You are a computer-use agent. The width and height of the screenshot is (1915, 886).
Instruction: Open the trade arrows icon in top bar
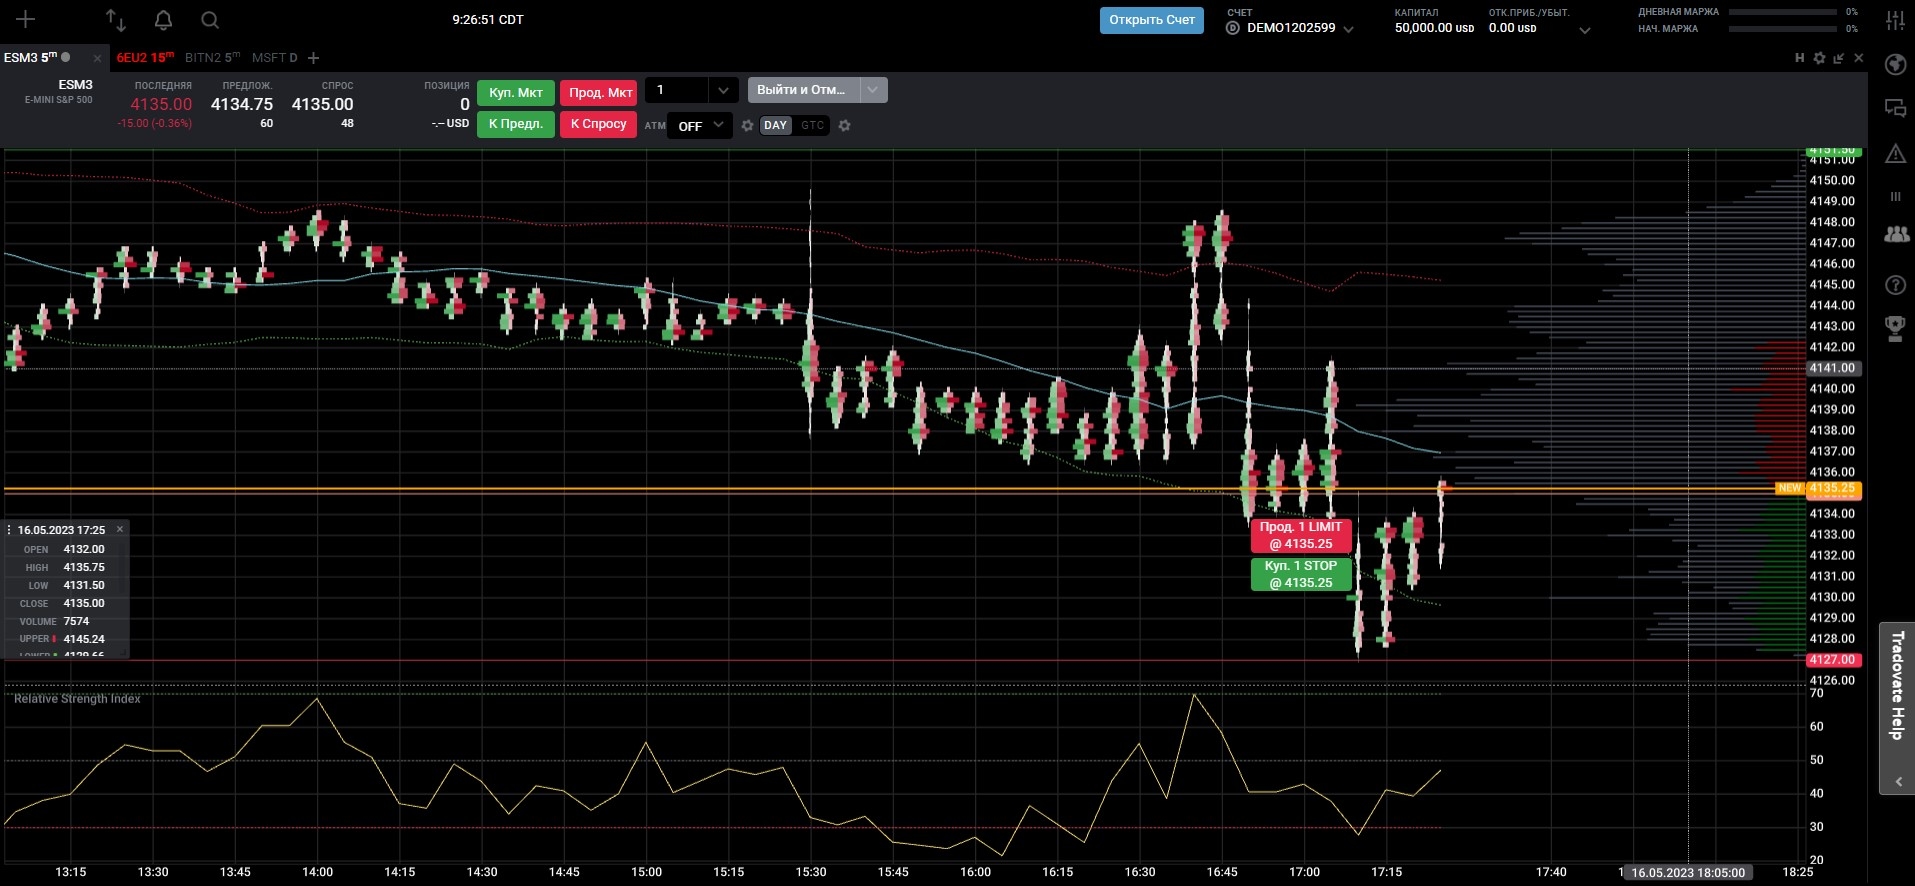[116, 20]
